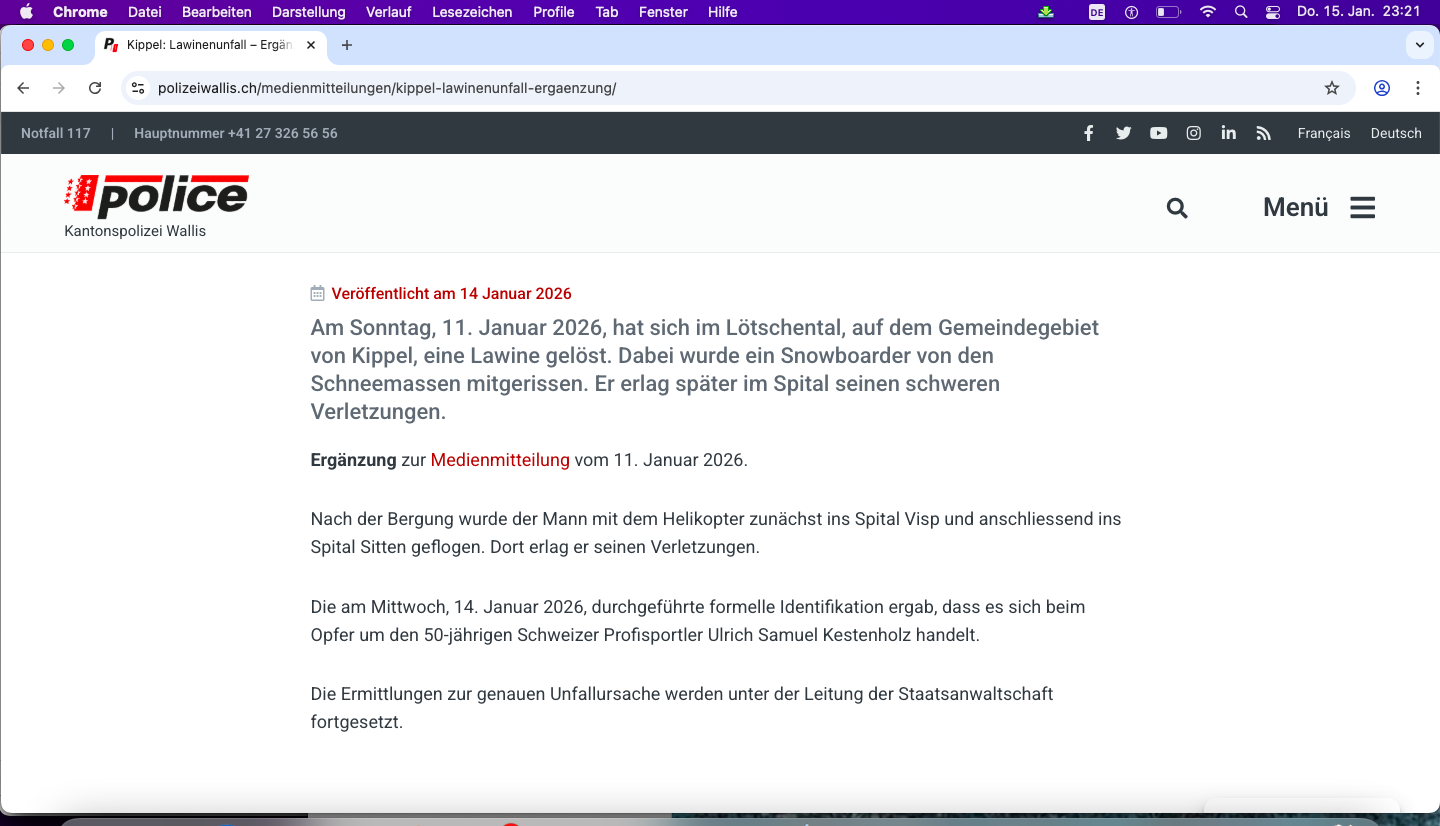Reload the page
This screenshot has height=826, width=1440.
pos(95,88)
